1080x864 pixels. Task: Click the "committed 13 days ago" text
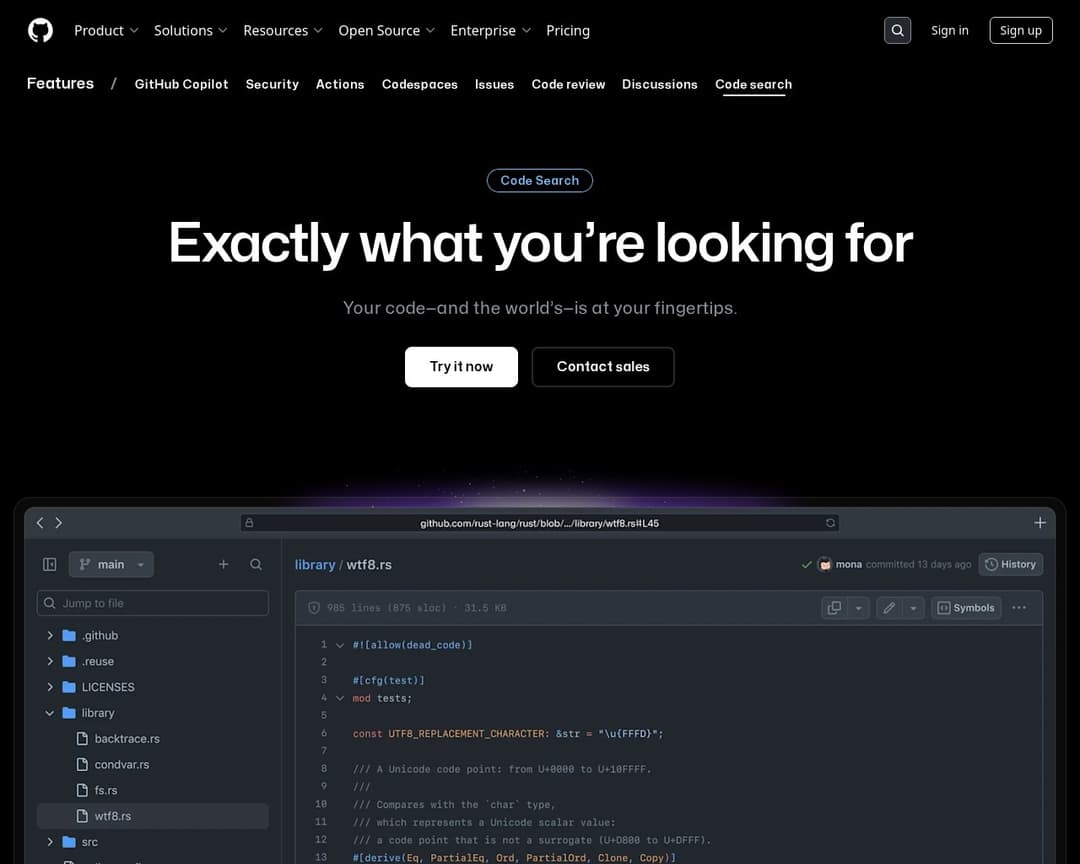coord(918,564)
